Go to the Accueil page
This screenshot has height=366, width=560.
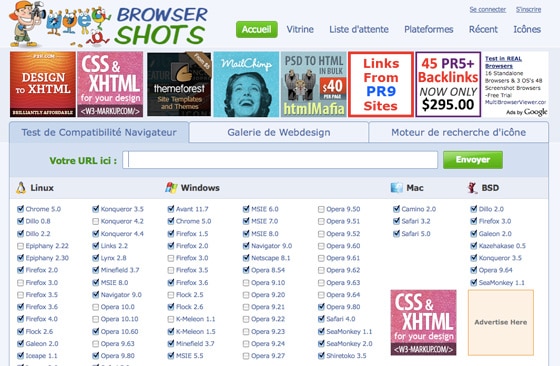(x=256, y=29)
